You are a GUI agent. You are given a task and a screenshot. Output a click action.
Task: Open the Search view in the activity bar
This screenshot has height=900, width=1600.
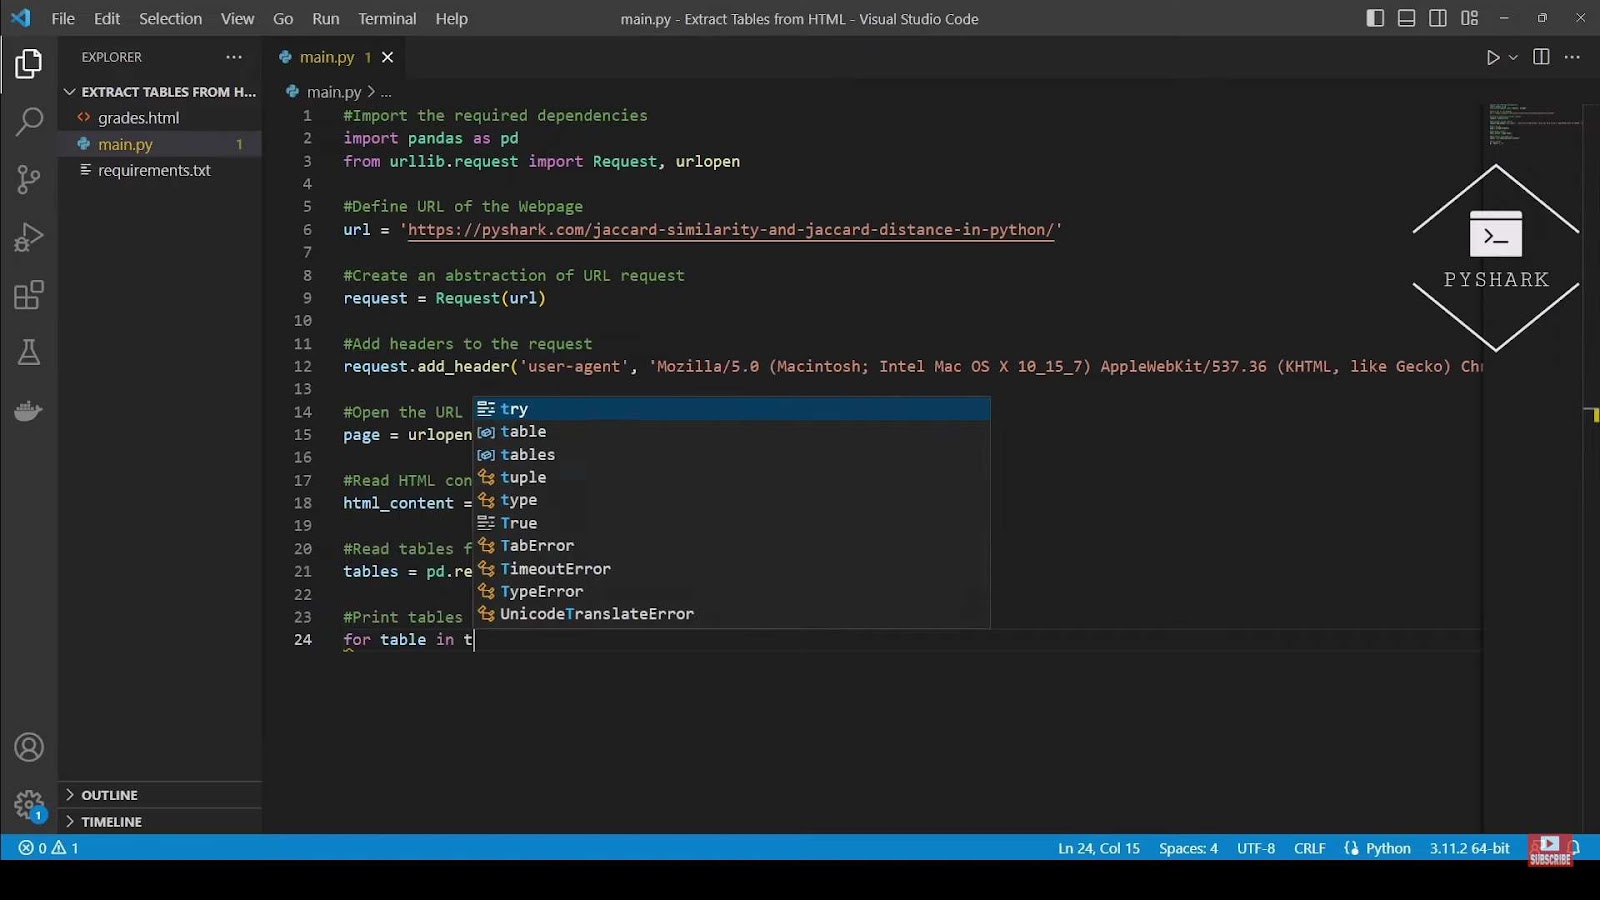pos(29,121)
